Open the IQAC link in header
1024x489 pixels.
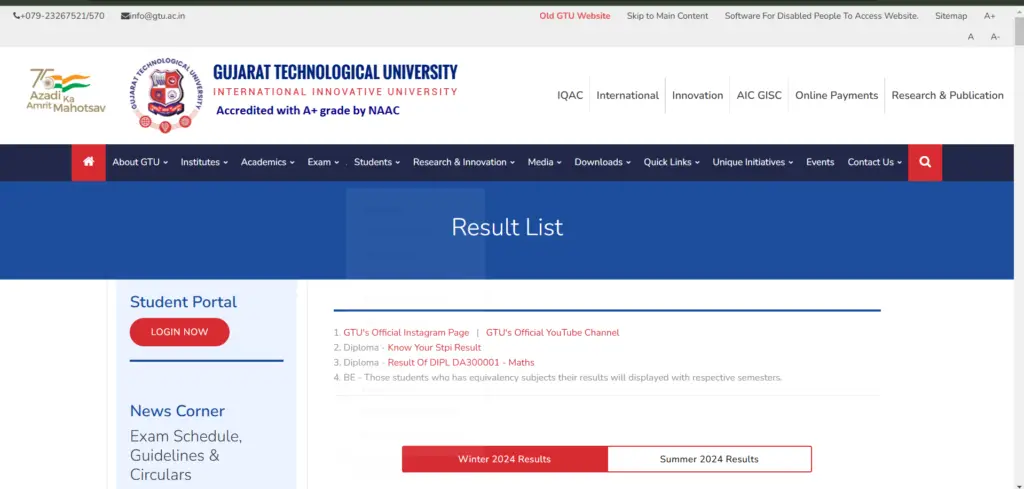[x=569, y=95]
